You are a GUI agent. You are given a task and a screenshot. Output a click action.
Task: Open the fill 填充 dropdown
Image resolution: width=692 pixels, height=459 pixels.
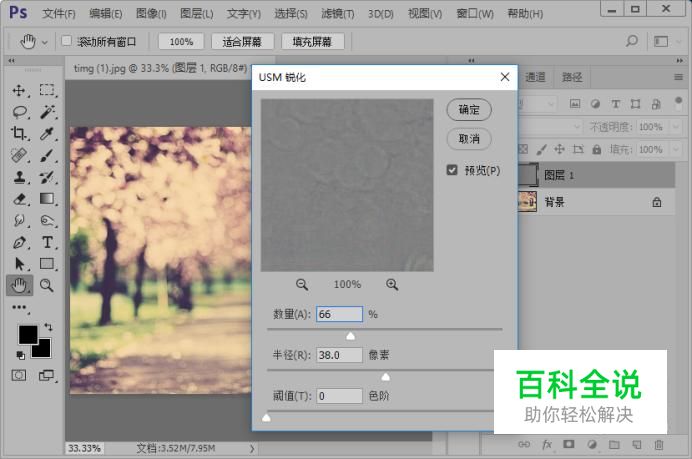pyautogui.click(x=676, y=150)
